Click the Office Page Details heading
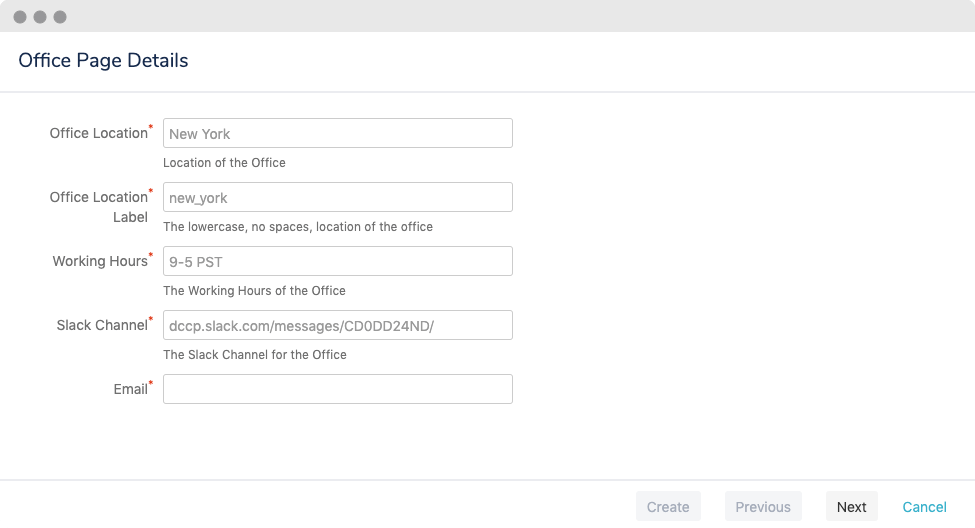Screen dimensions: 975x528 click(x=103, y=60)
